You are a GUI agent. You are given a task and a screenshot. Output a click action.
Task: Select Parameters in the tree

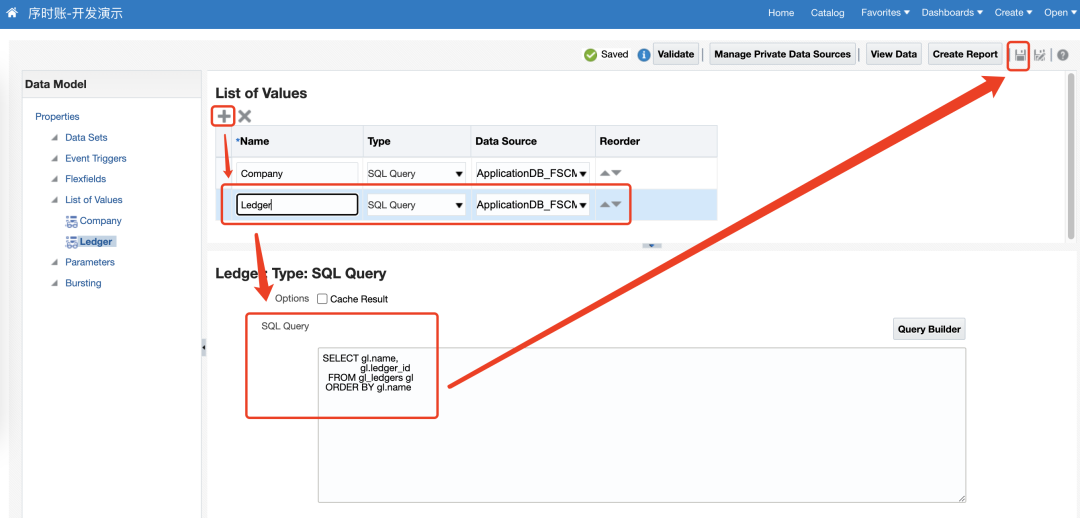coord(90,262)
